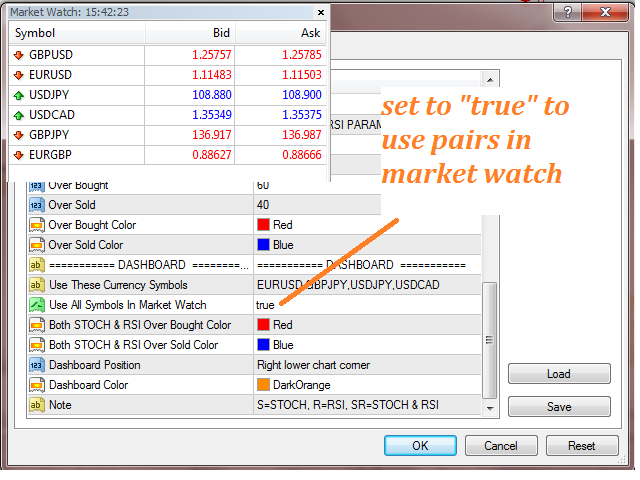Click the GBPUSD bid price 1.25757
Screen dimensions: 640x480
[x=212, y=55]
